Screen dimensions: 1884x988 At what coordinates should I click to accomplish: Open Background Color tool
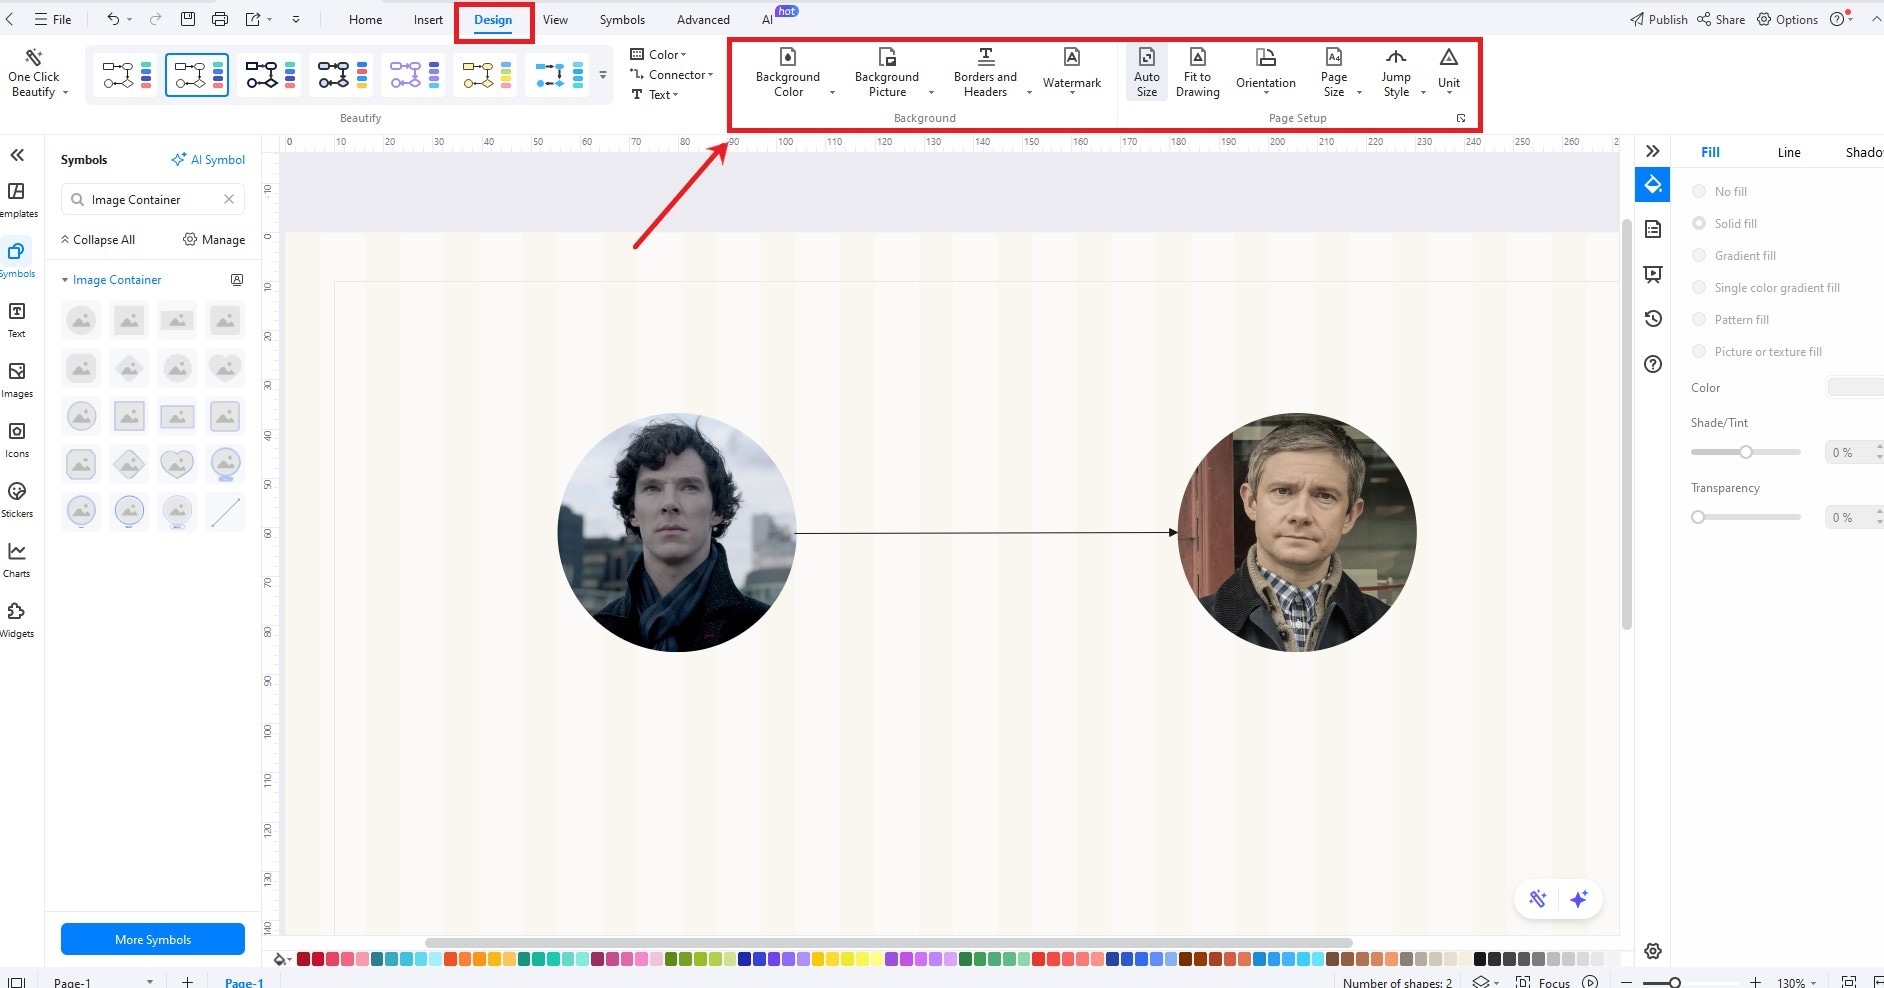point(788,73)
